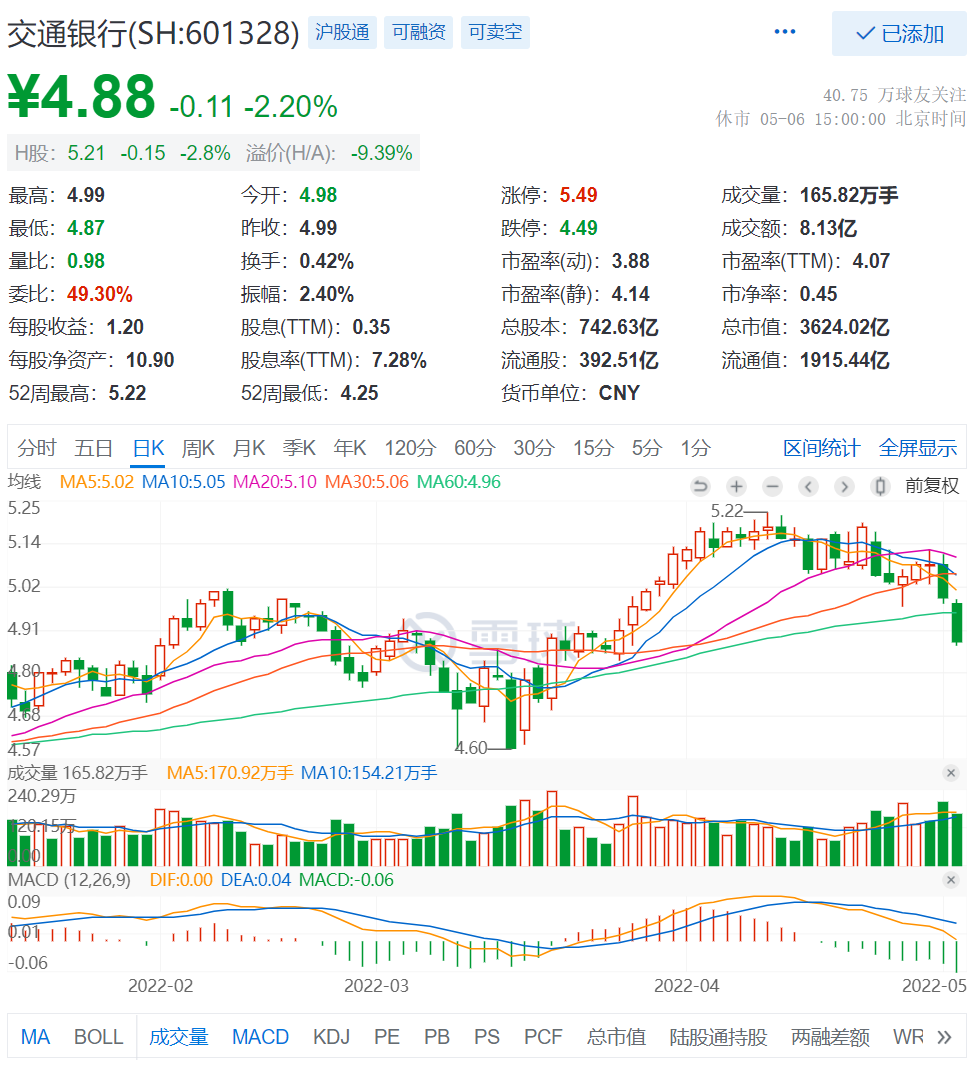Viewport: 978px width, 1066px height.
Task: Select the 月K chart tab
Action: [x=249, y=448]
